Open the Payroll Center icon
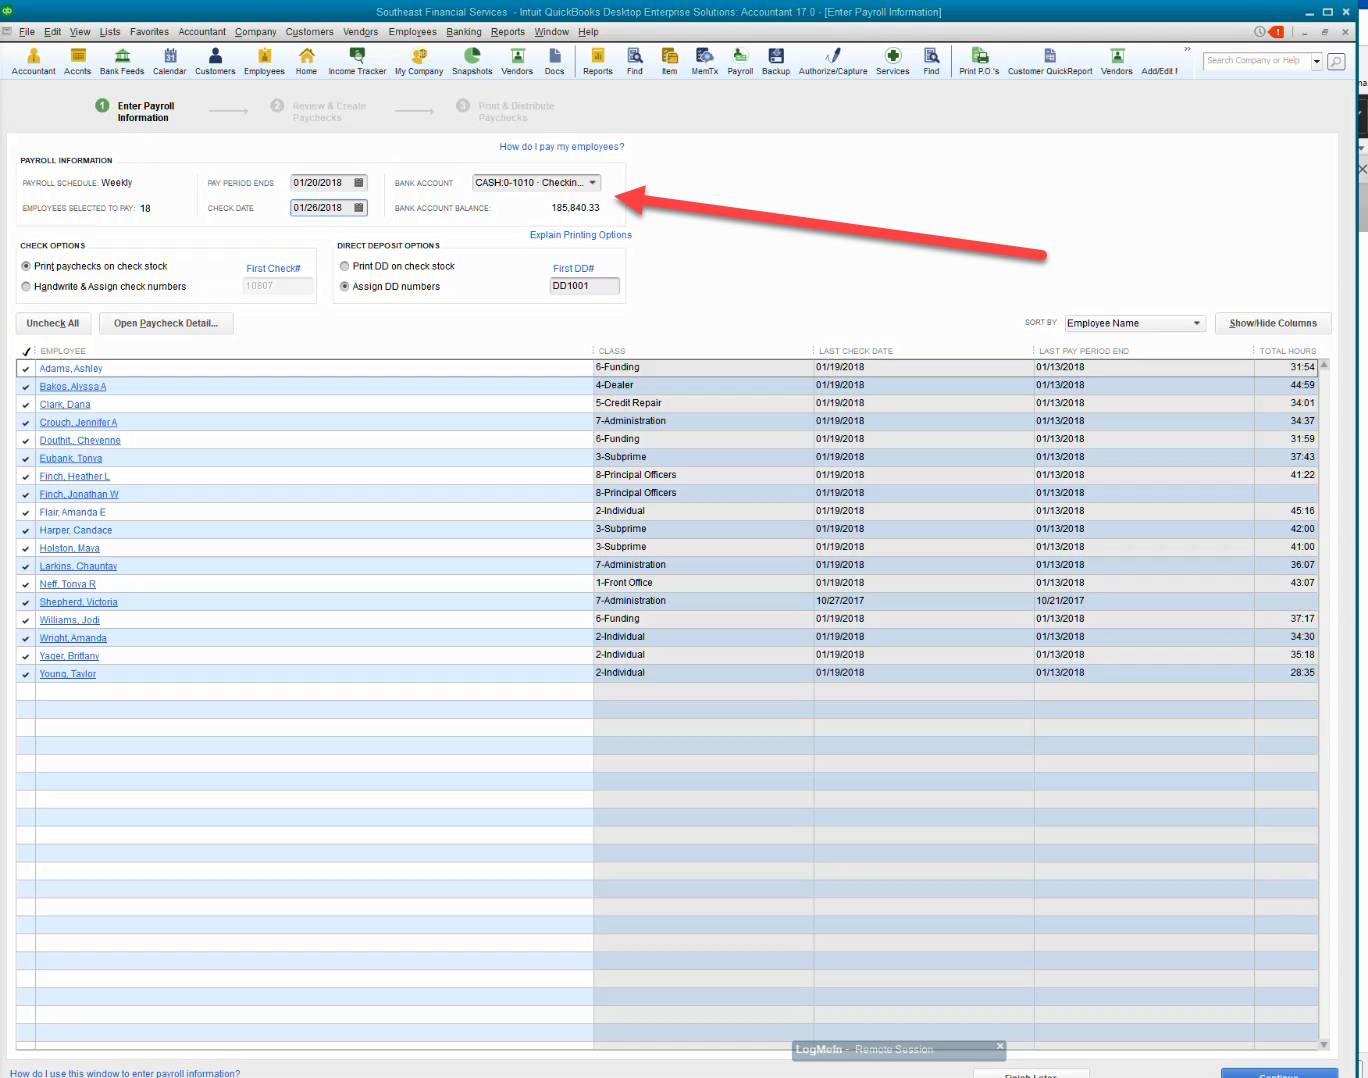 (x=740, y=60)
